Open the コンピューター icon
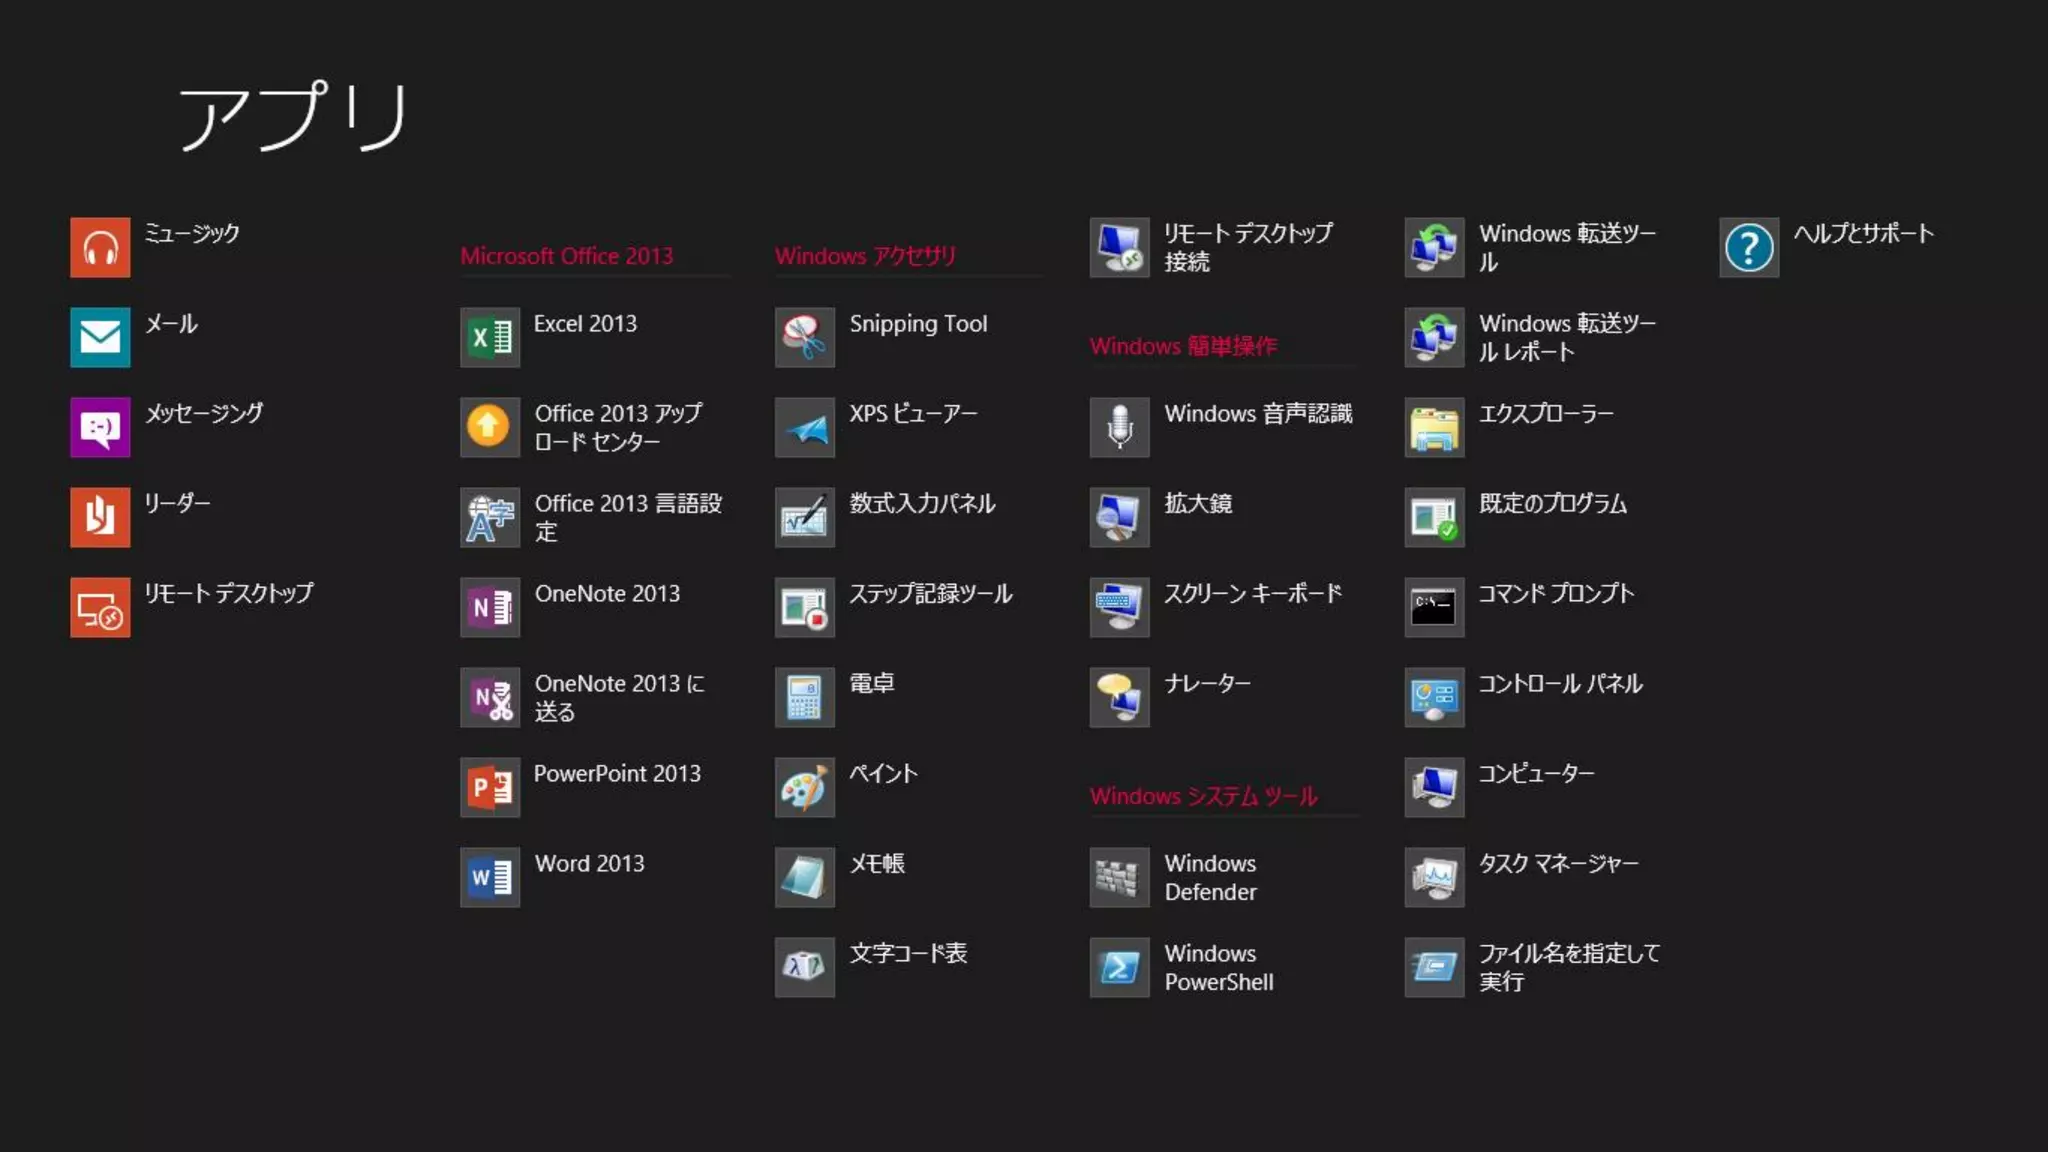 coord(1435,787)
